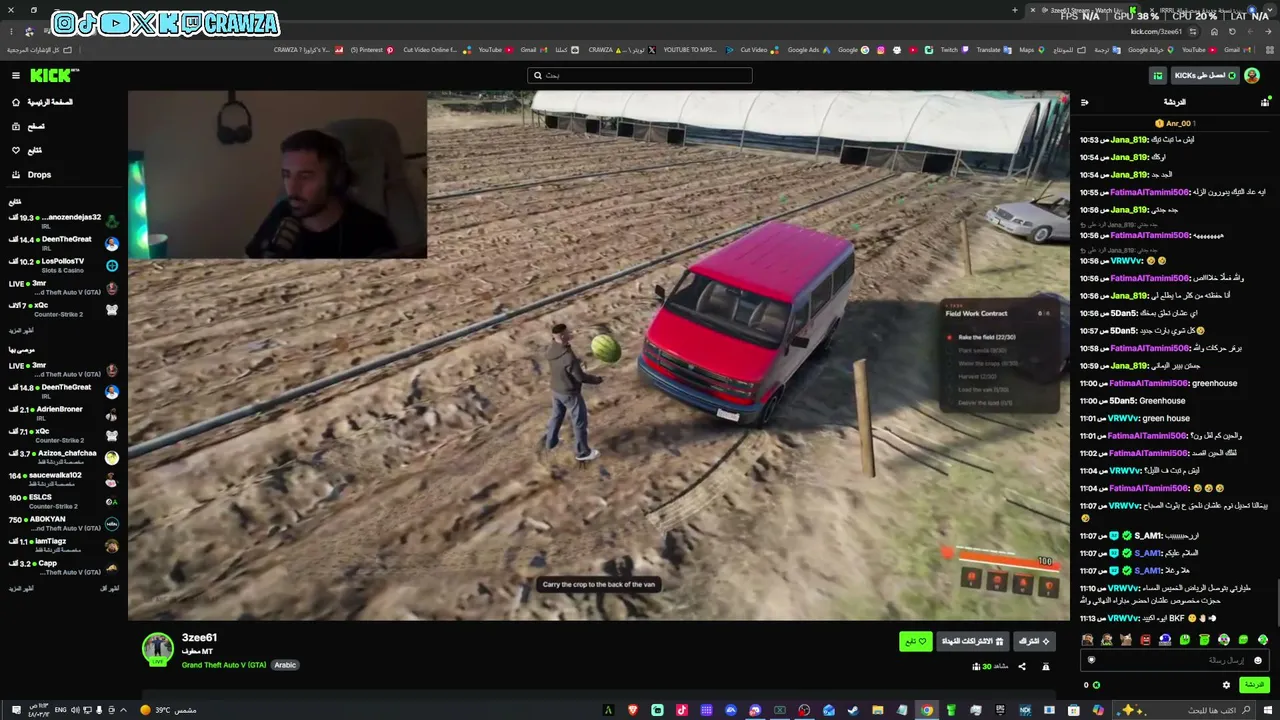The height and width of the screenshot is (720, 1280).
Task: Click the report stream icon
Action: [1046, 666]
